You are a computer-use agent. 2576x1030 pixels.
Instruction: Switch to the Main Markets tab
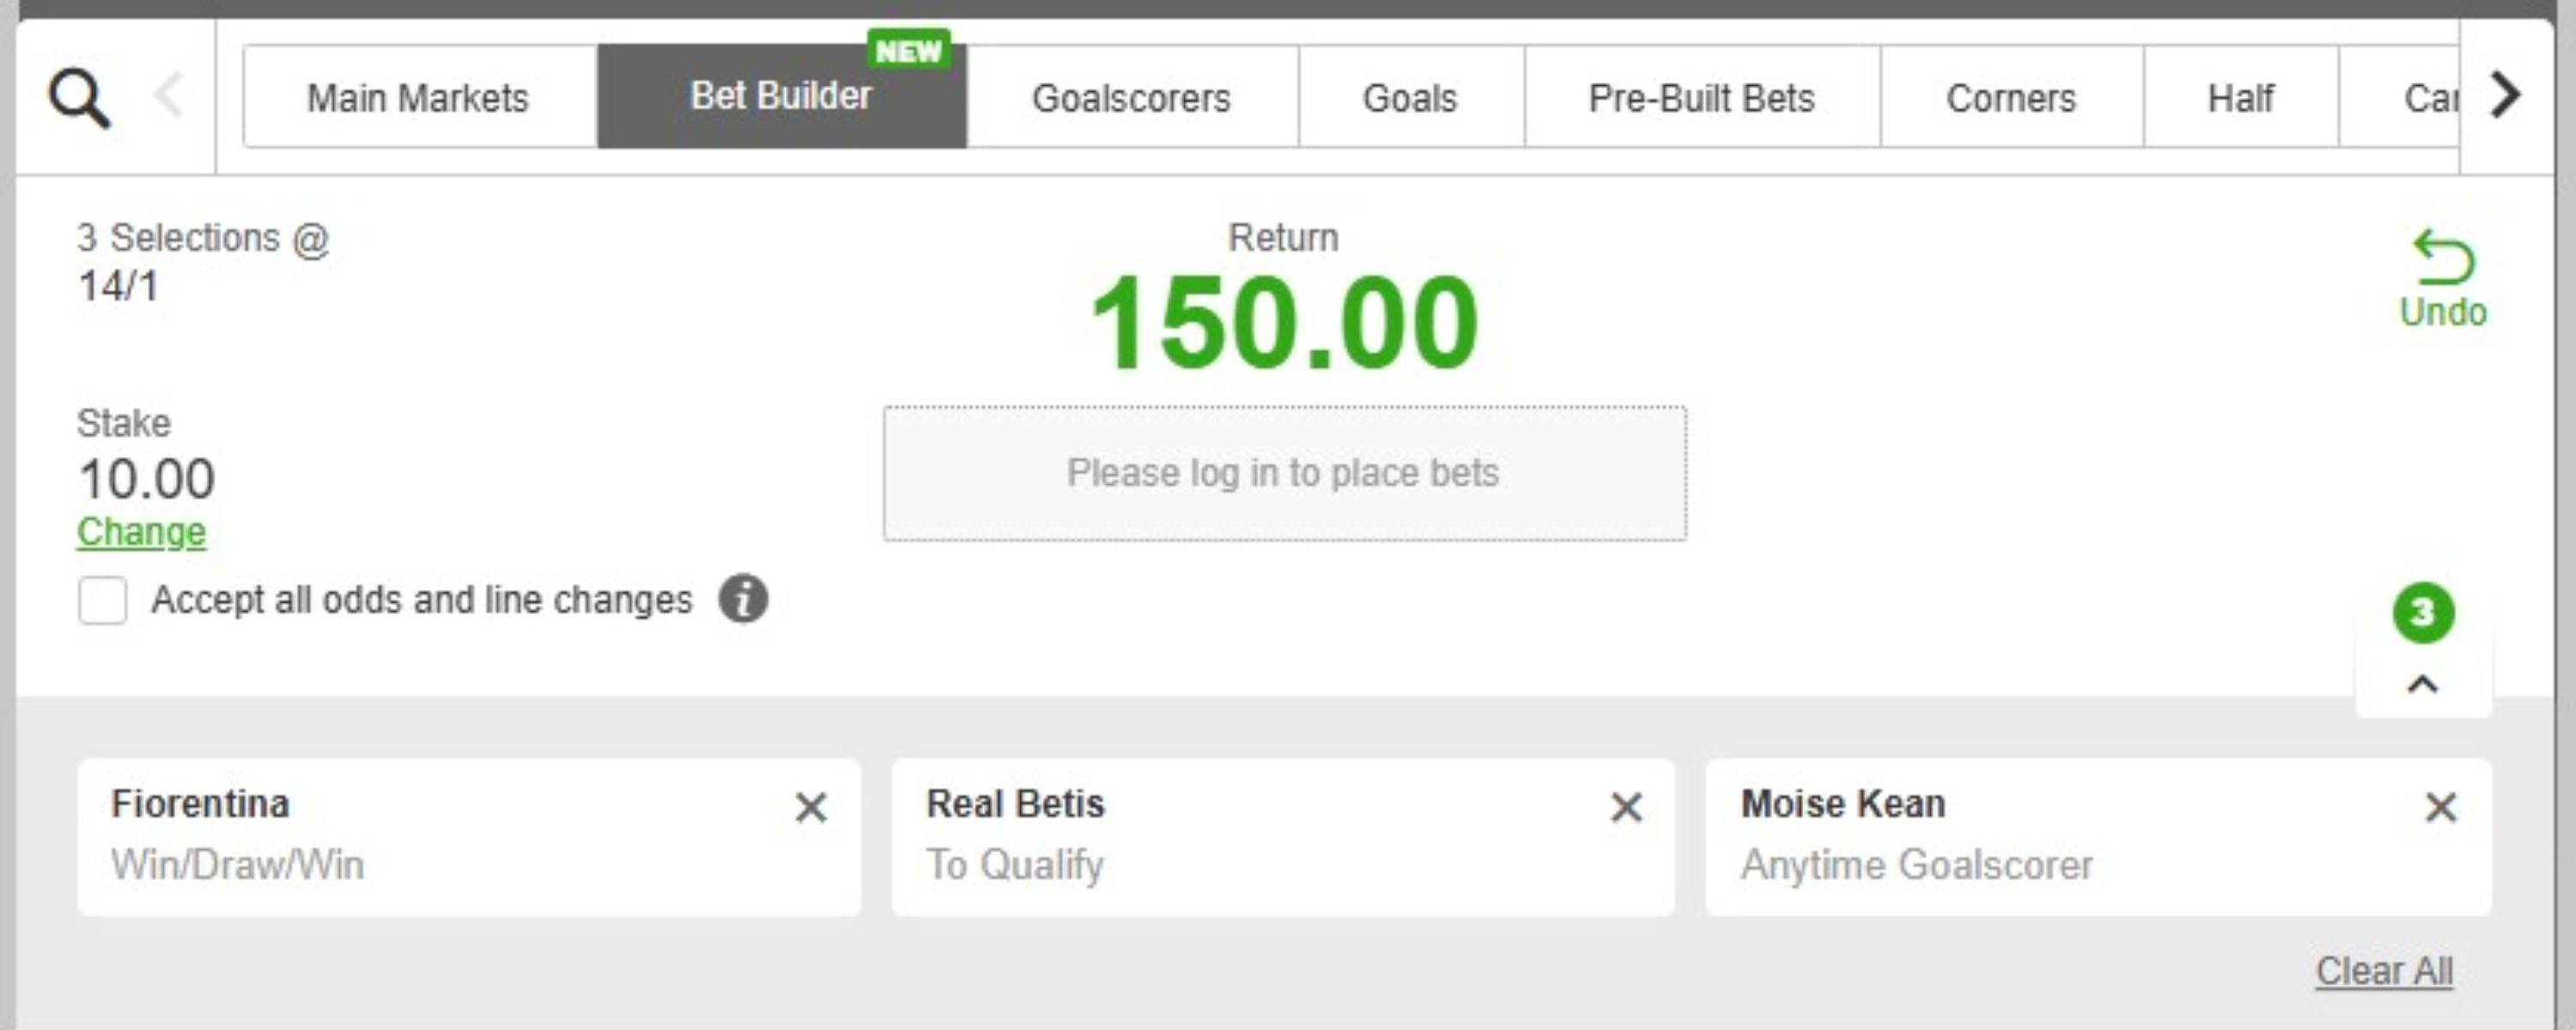[x=418, y=98]
